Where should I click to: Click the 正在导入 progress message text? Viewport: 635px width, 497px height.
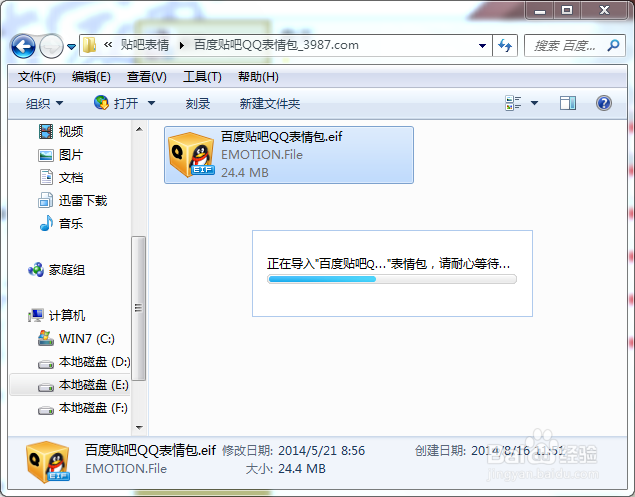(388, 264)
